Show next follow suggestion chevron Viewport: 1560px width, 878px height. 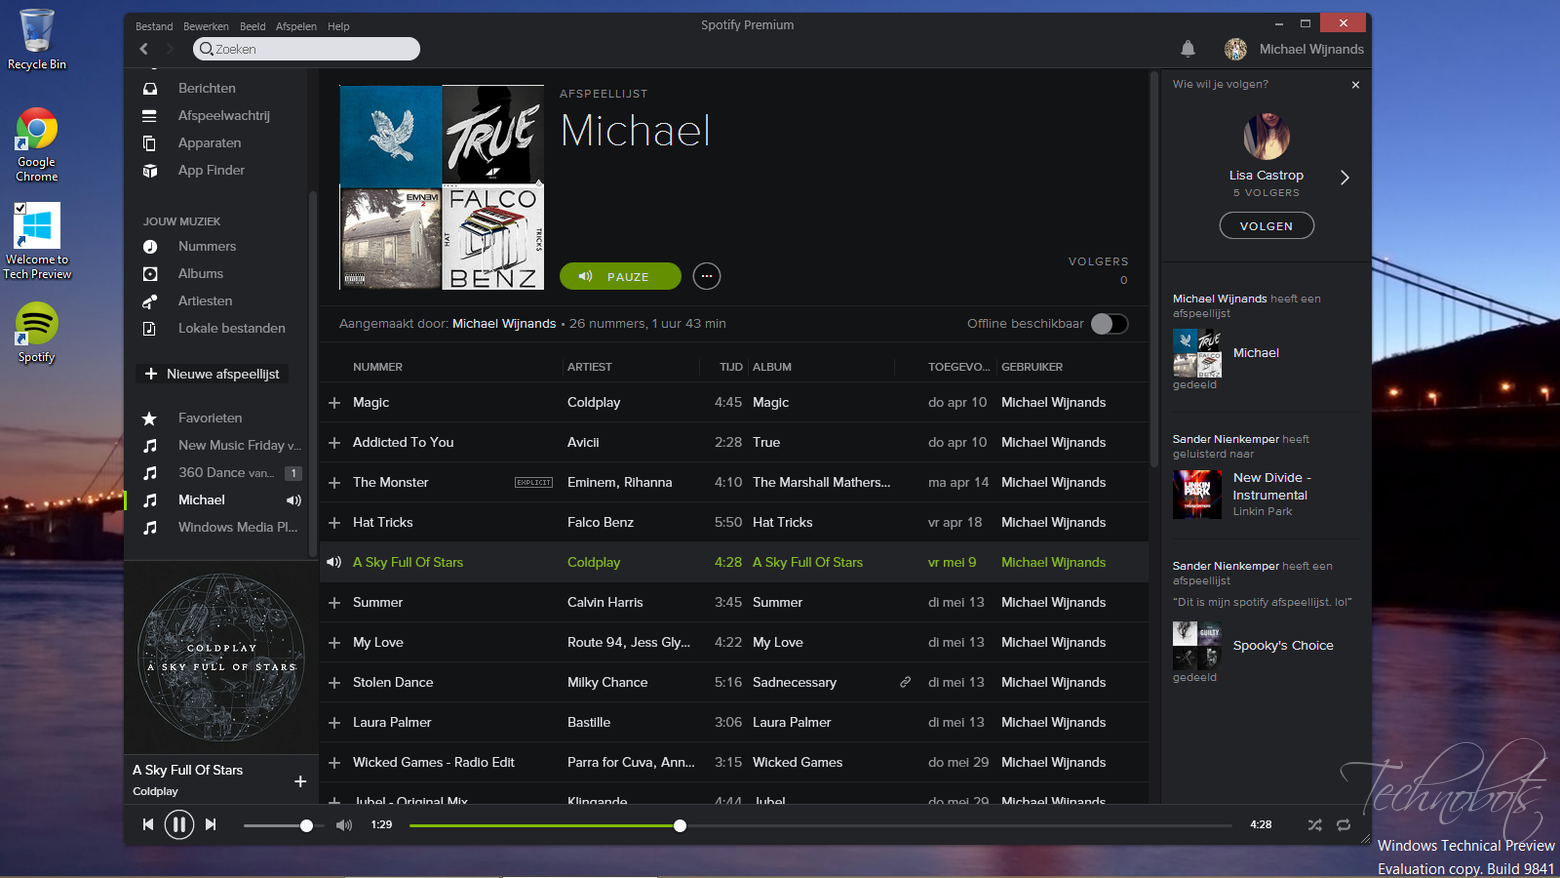click(x=1345, y=177)
